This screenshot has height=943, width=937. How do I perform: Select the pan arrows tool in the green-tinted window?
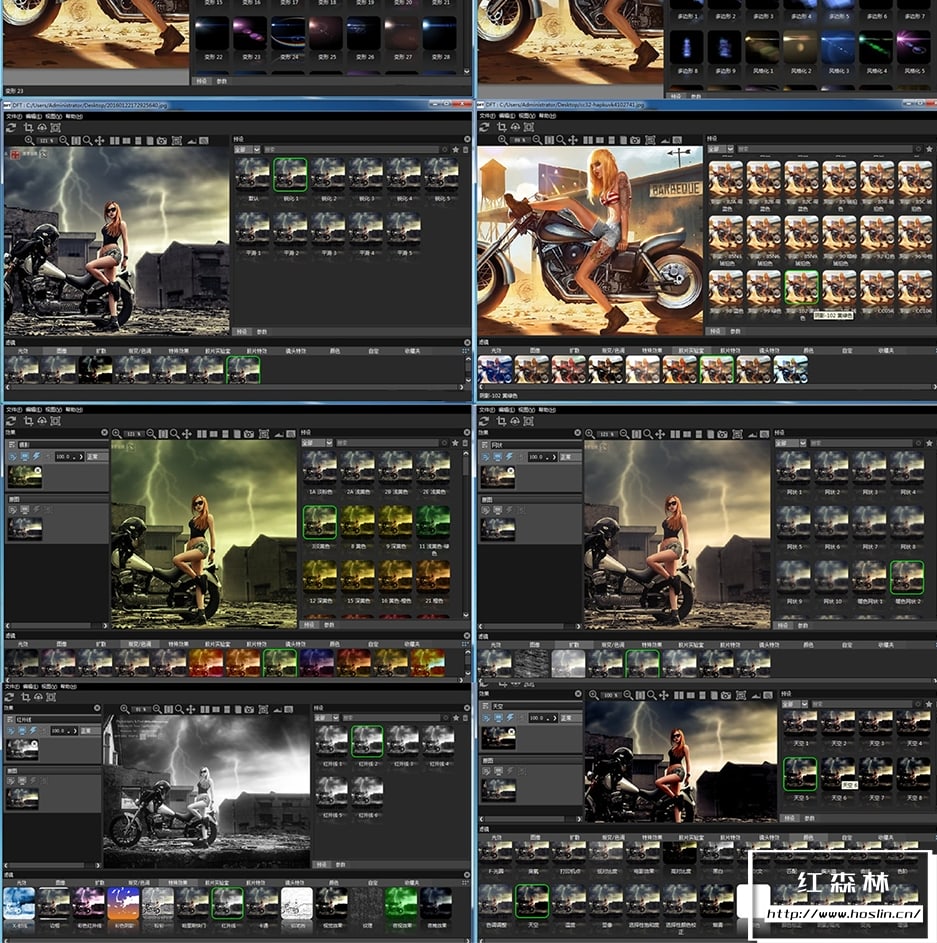186,434
